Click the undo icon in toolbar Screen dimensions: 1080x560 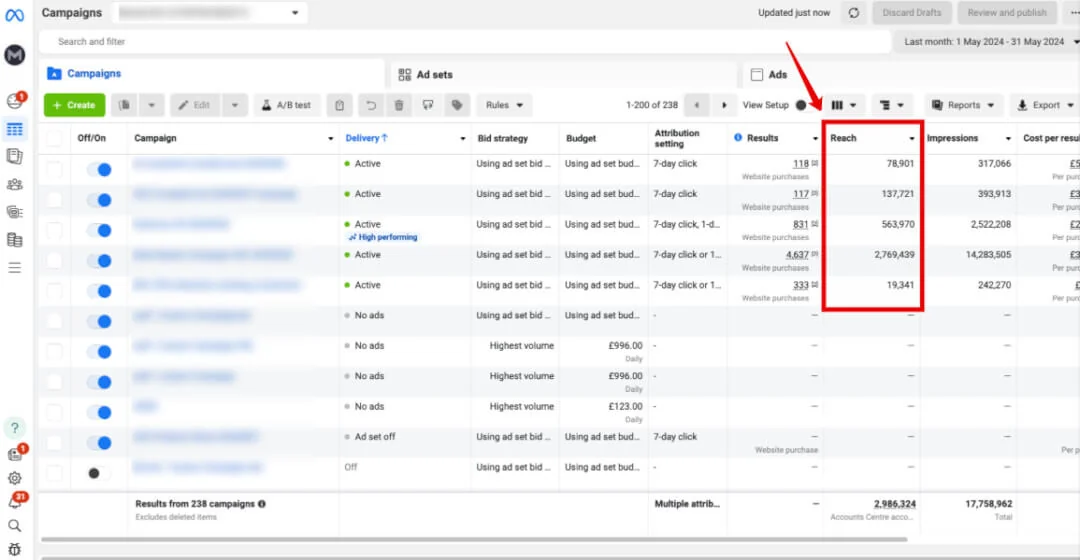[371, 105]
